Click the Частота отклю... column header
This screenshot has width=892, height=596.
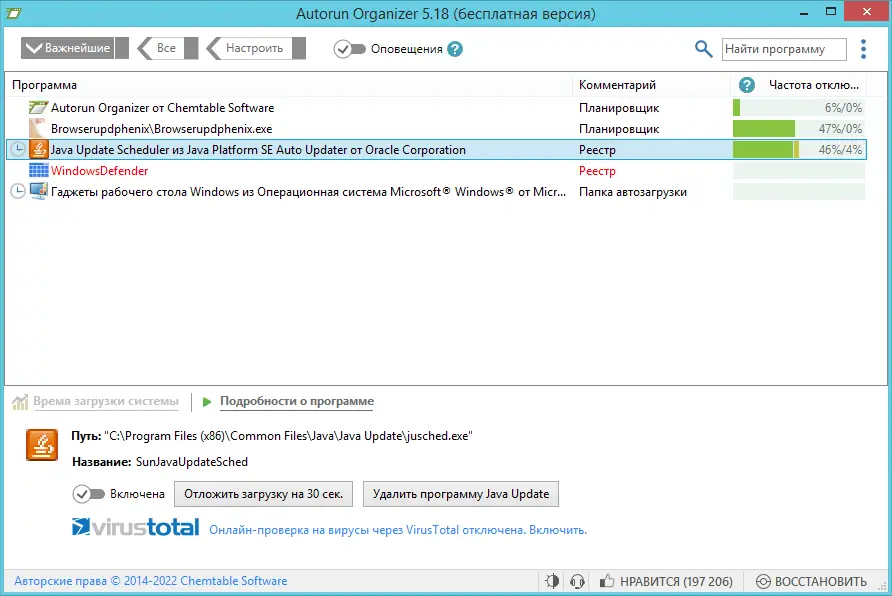pyautogui.click(x=813, y=85)
